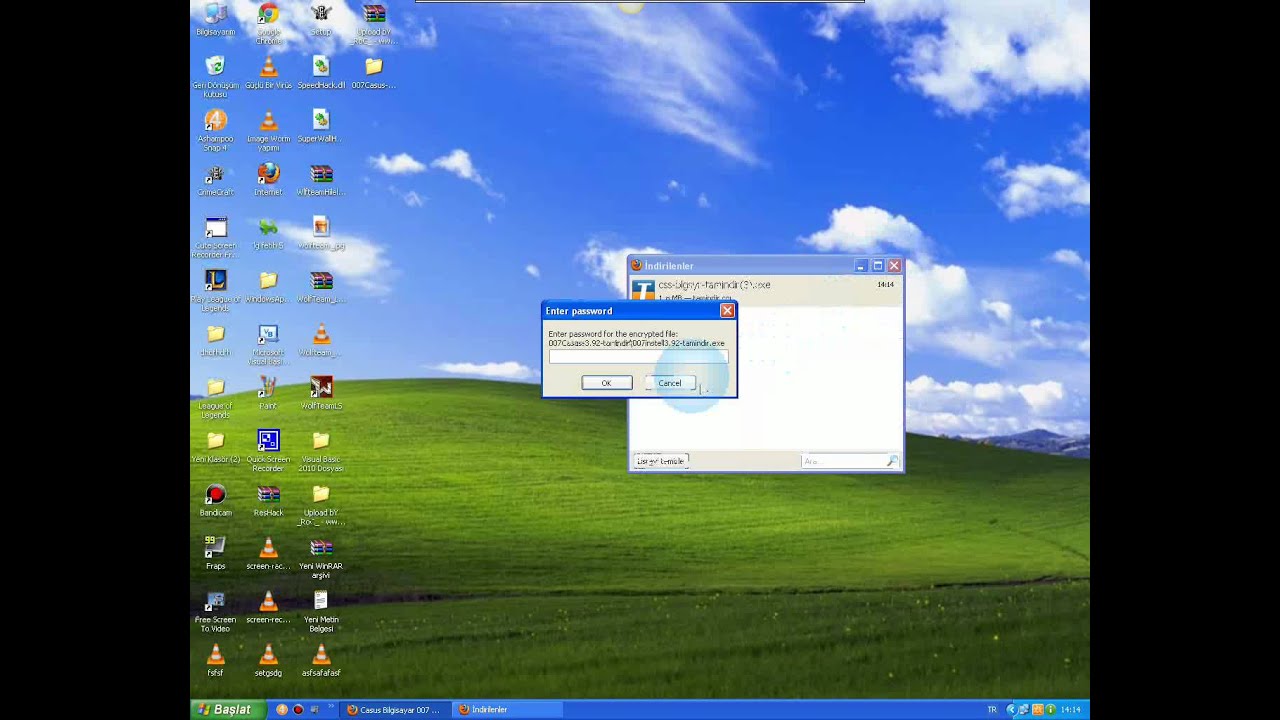
Task: Select the asfsafafasf VLC file icon
Action: point(321,661)
